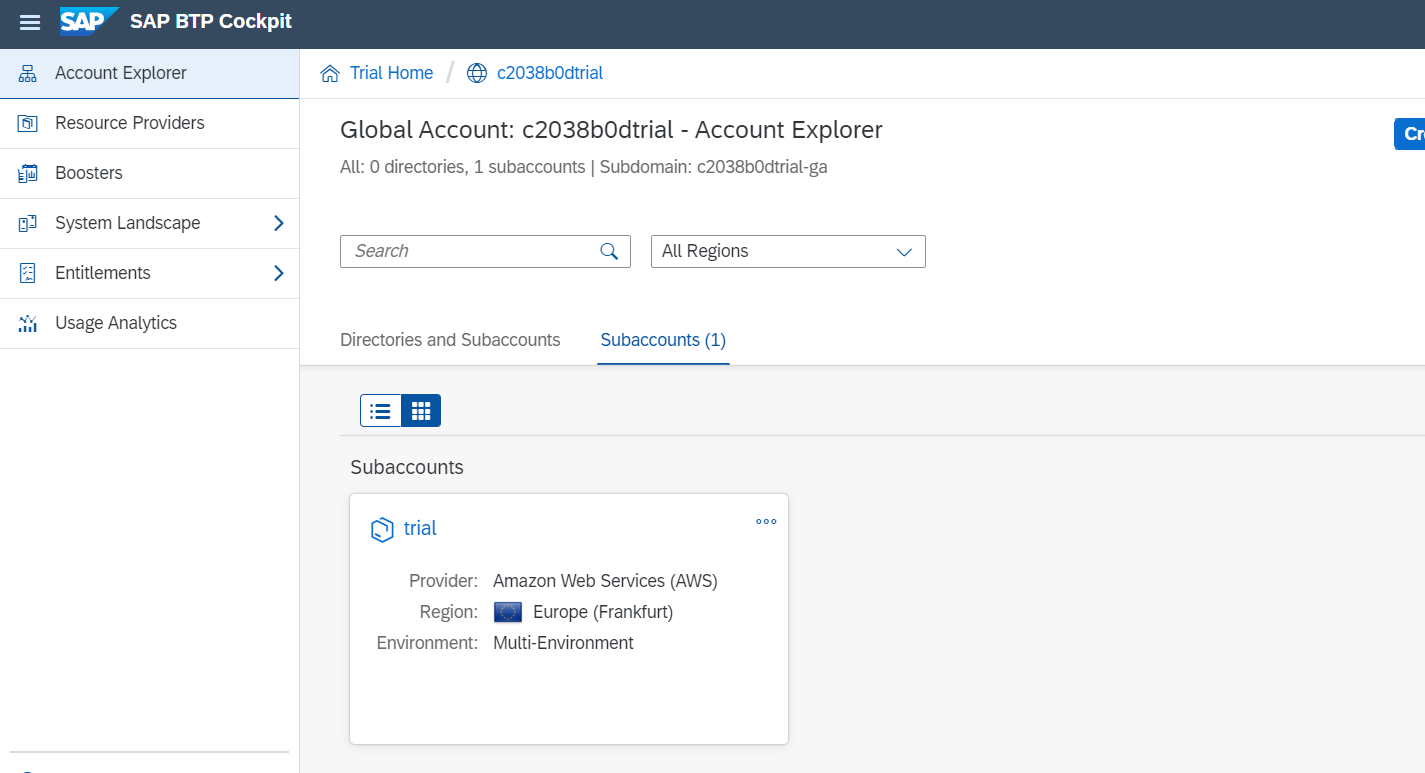
Task: Click the Boosters sidebar icon
Action: click(x=27, y=174)
